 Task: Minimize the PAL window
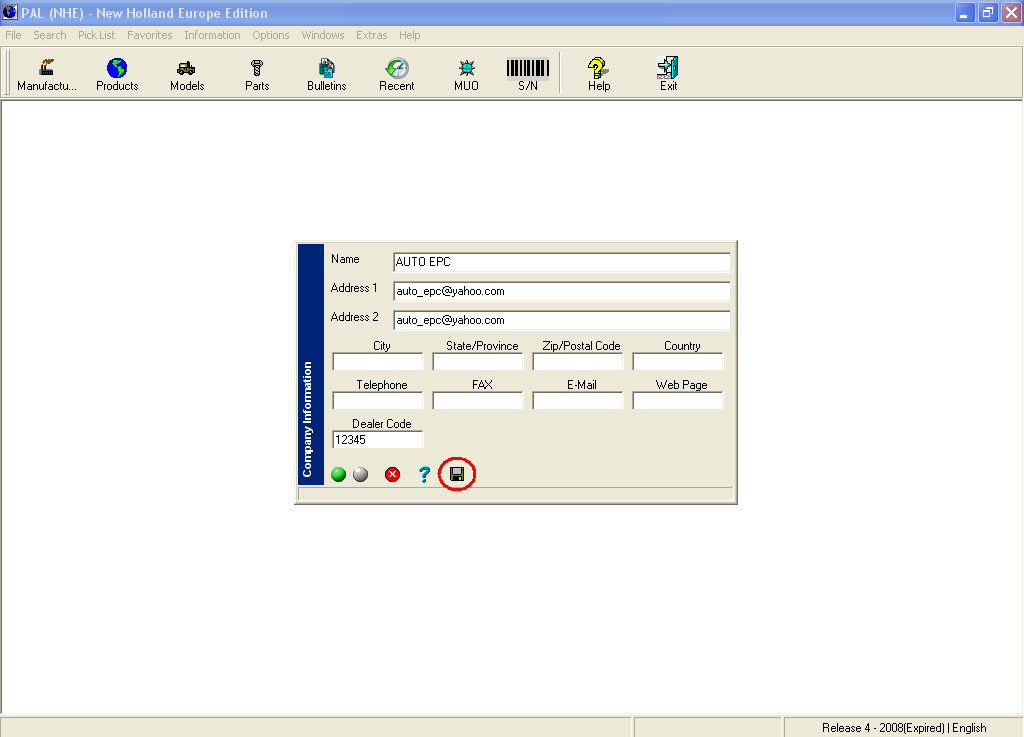[x=965, y=13]
